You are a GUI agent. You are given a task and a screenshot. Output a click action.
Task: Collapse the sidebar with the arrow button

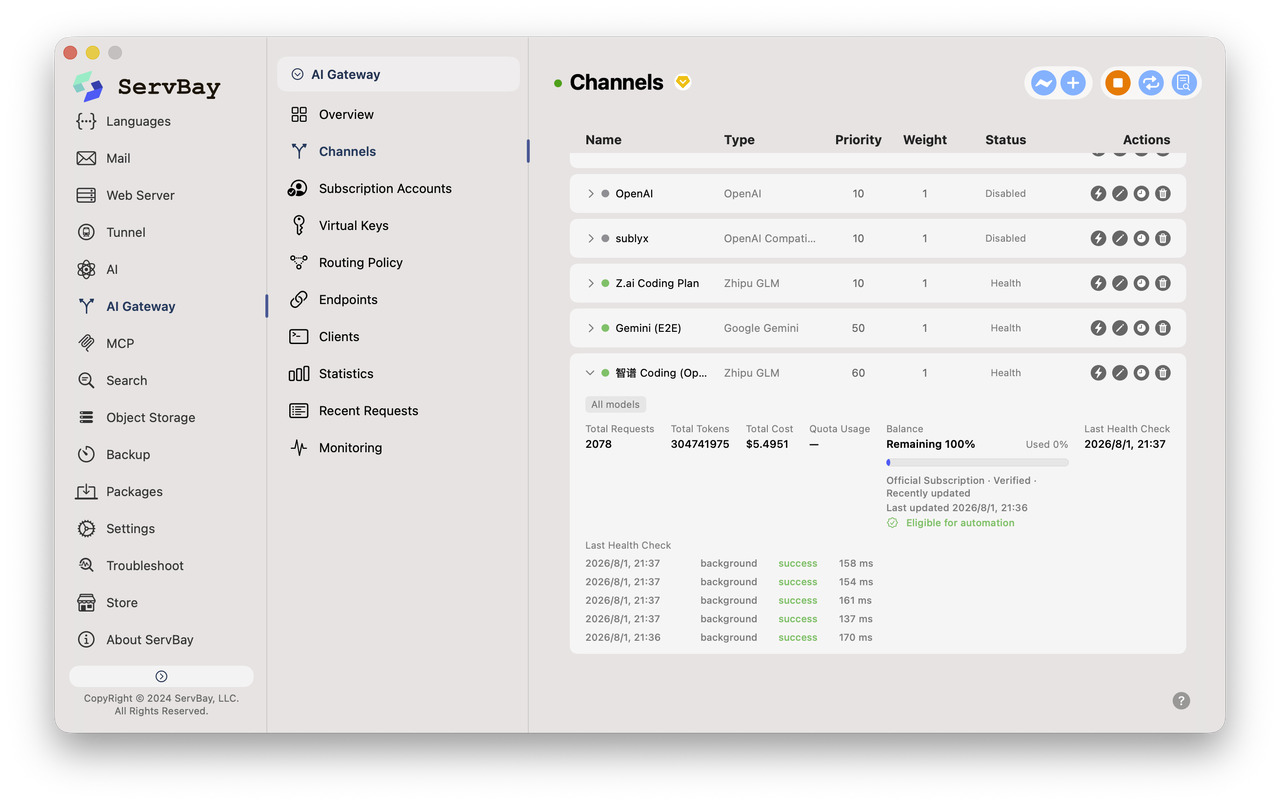[x=161, y=676]
